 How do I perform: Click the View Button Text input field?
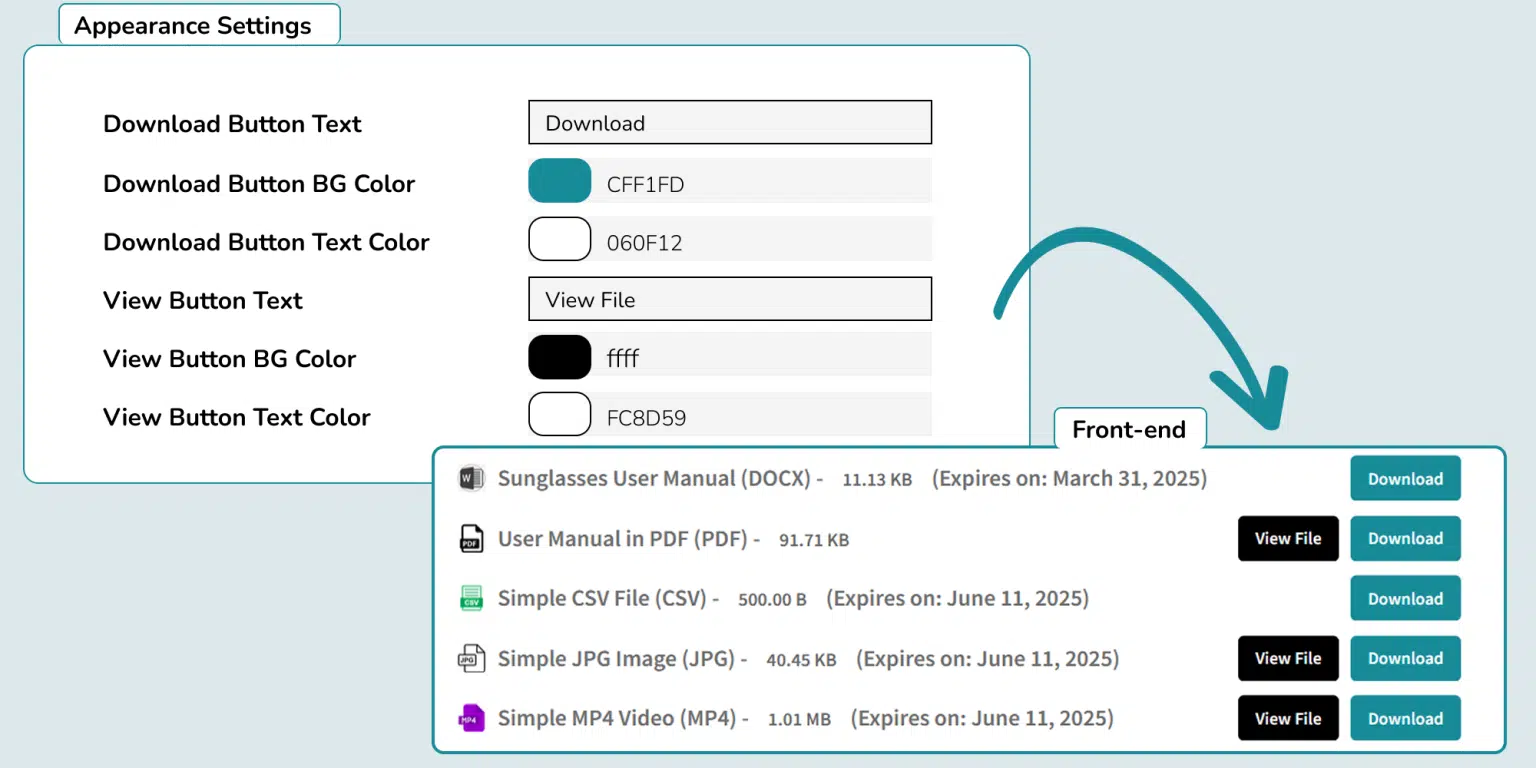coord(729,299)
